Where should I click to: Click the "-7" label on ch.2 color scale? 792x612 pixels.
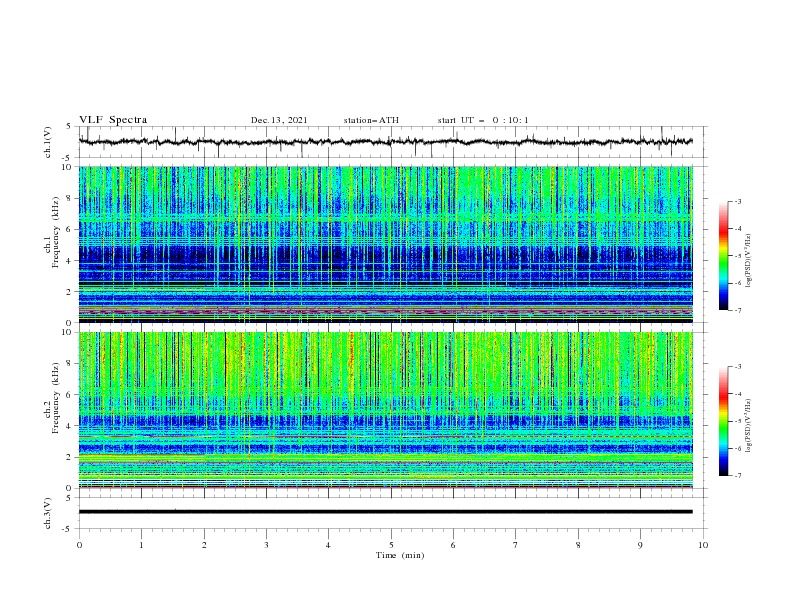pyautogui.click(x=738, y=476)
